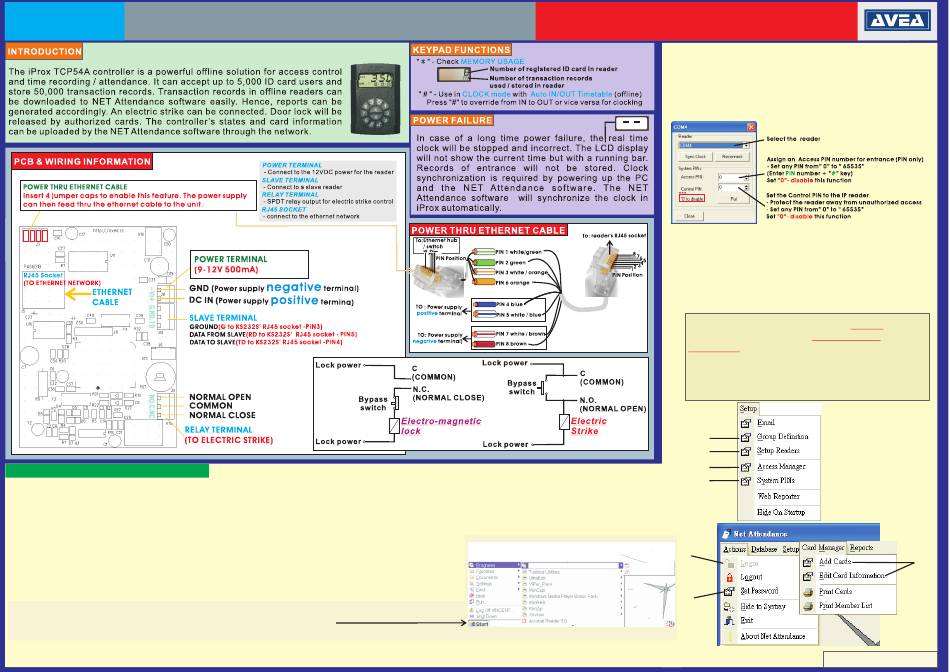950x672 pixels.
Task: Click the AVEA logo in the header
Action: click(x=897, y=21)
